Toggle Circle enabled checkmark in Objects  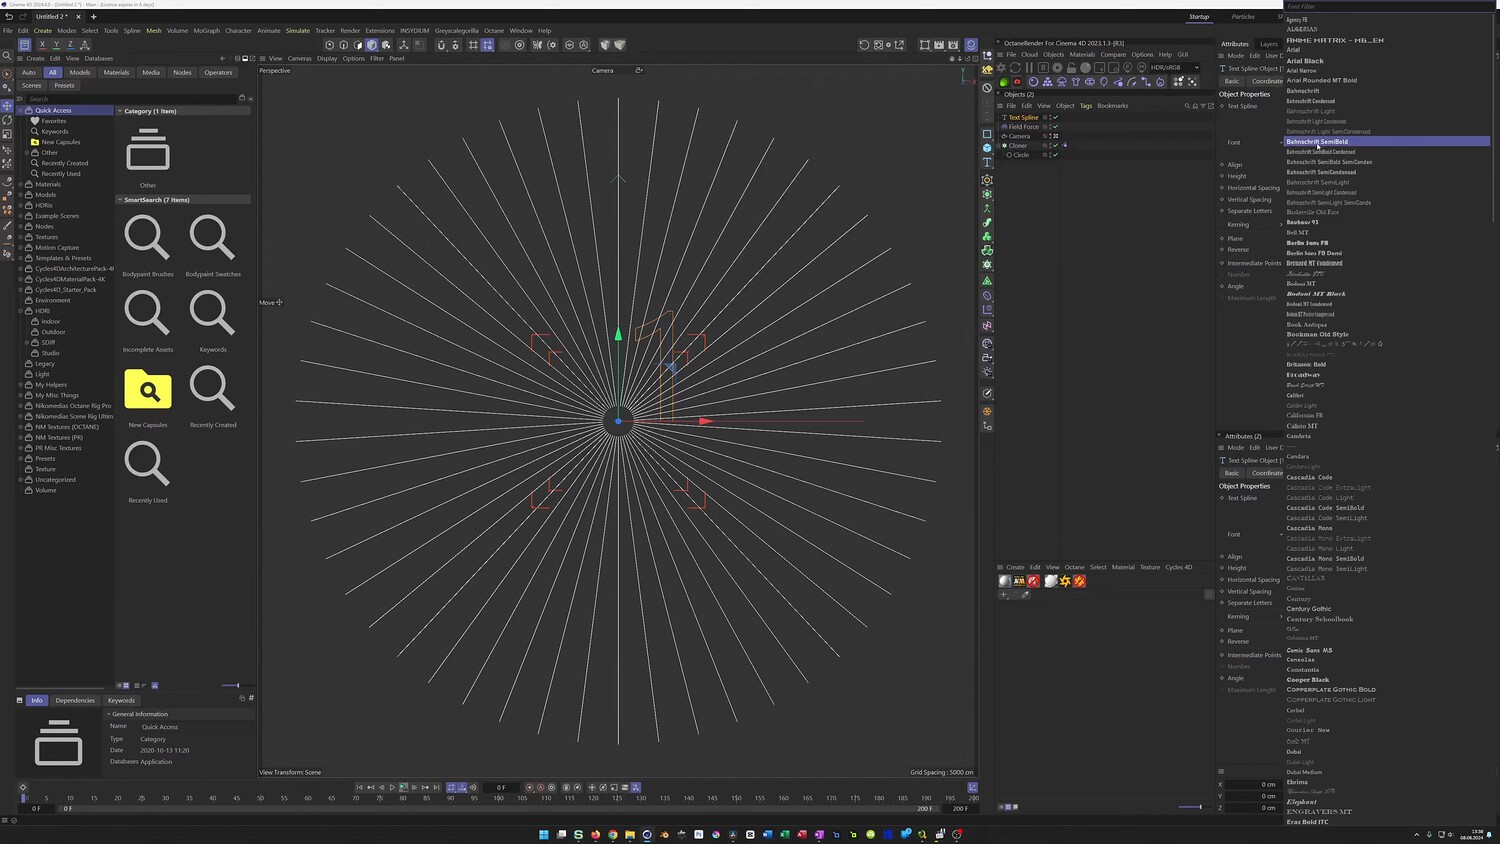click(1055, 155)
